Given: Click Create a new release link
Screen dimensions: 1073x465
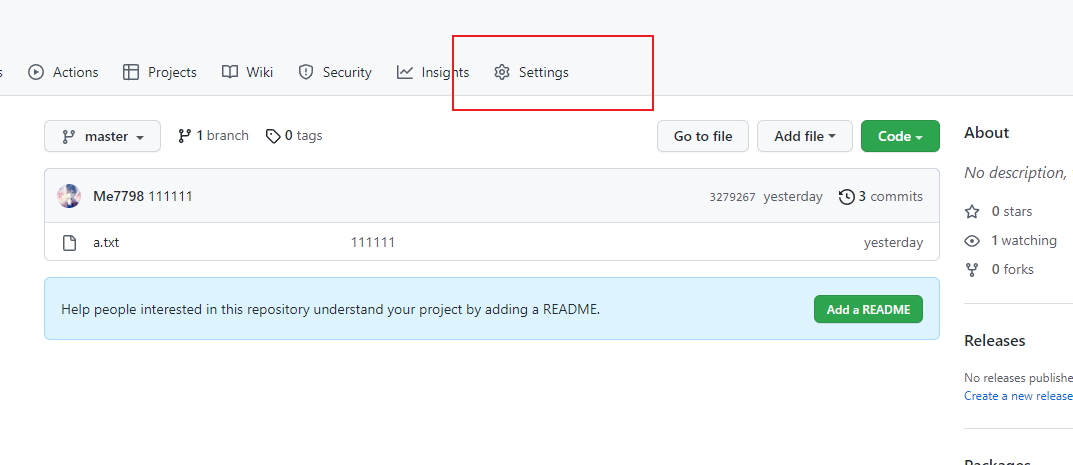Looking at the screenshot, I should point(1018,396).
